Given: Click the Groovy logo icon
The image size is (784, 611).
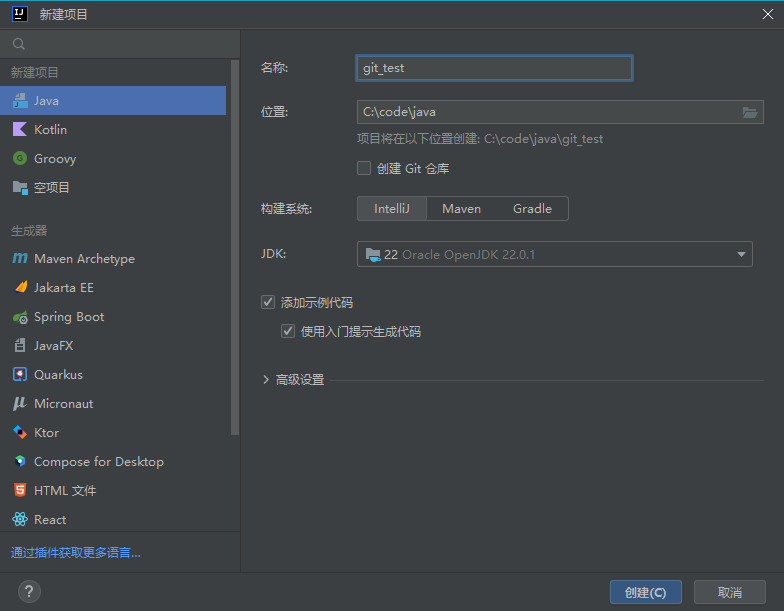Looking at the screenshot, I should point(20,158).
